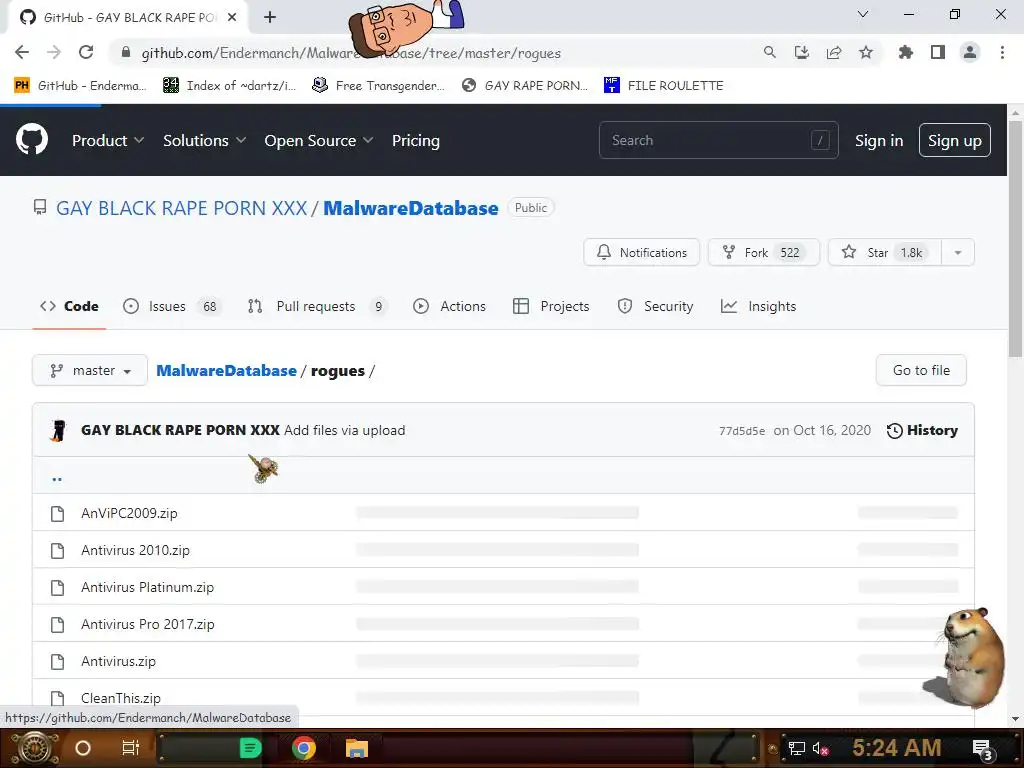This screenshot has width=1024, height=768.
Task: Fork the repository with Fork button
Action: pyautogui.click(x=763, y=253)
